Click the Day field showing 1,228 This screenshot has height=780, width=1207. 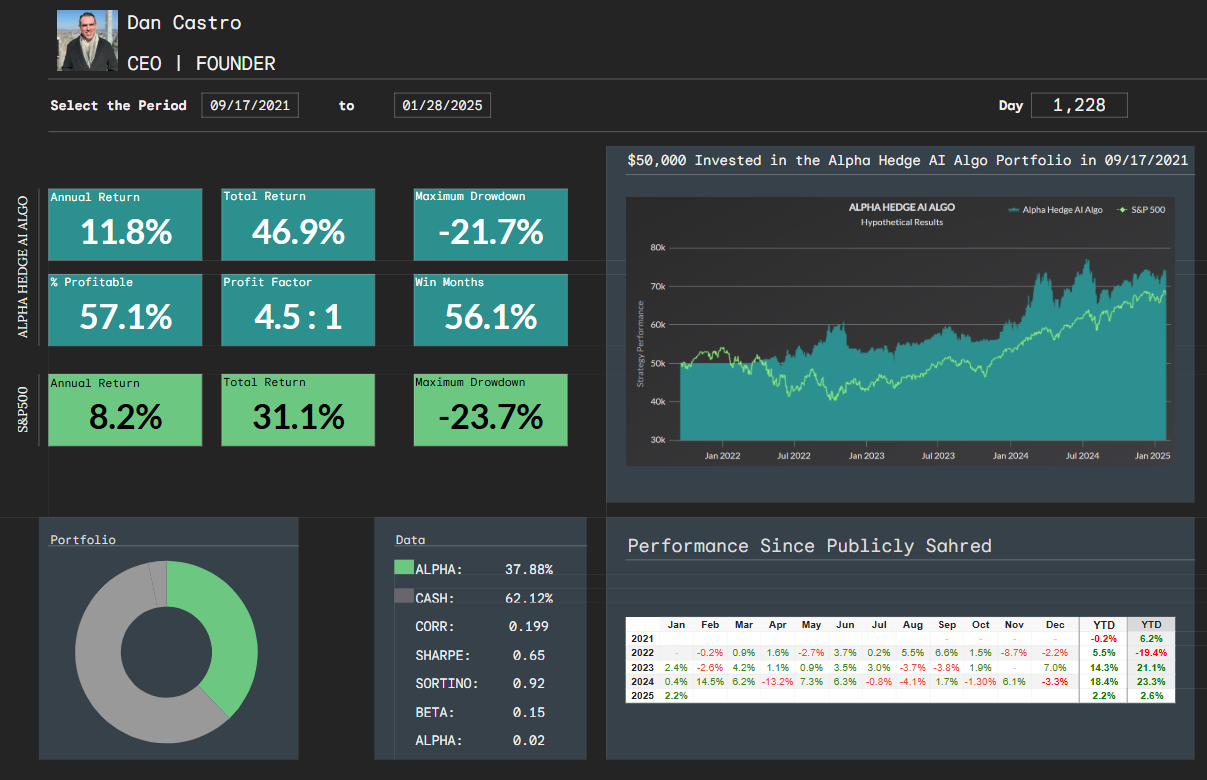pos(1079,105)
